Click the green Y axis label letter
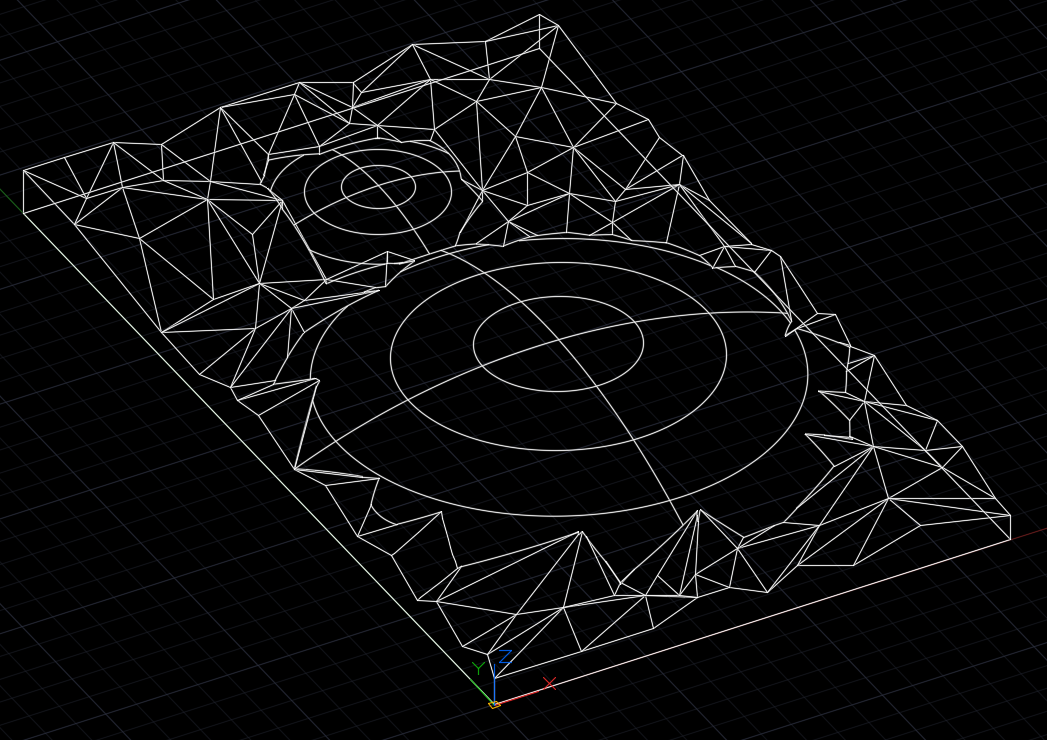Screen dimensions: 1047x740 pyautogui.click(x=479, y=668)
